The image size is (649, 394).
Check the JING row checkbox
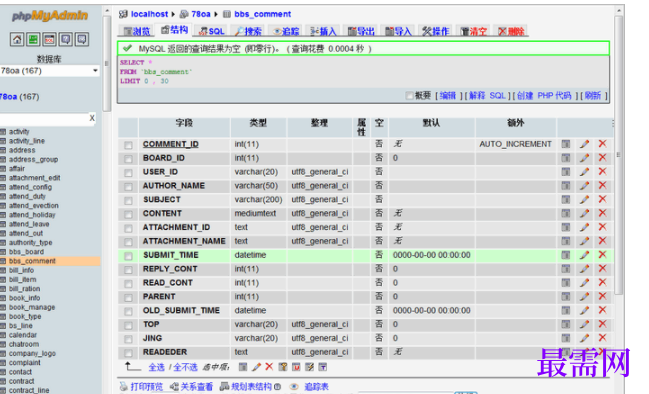128,339
